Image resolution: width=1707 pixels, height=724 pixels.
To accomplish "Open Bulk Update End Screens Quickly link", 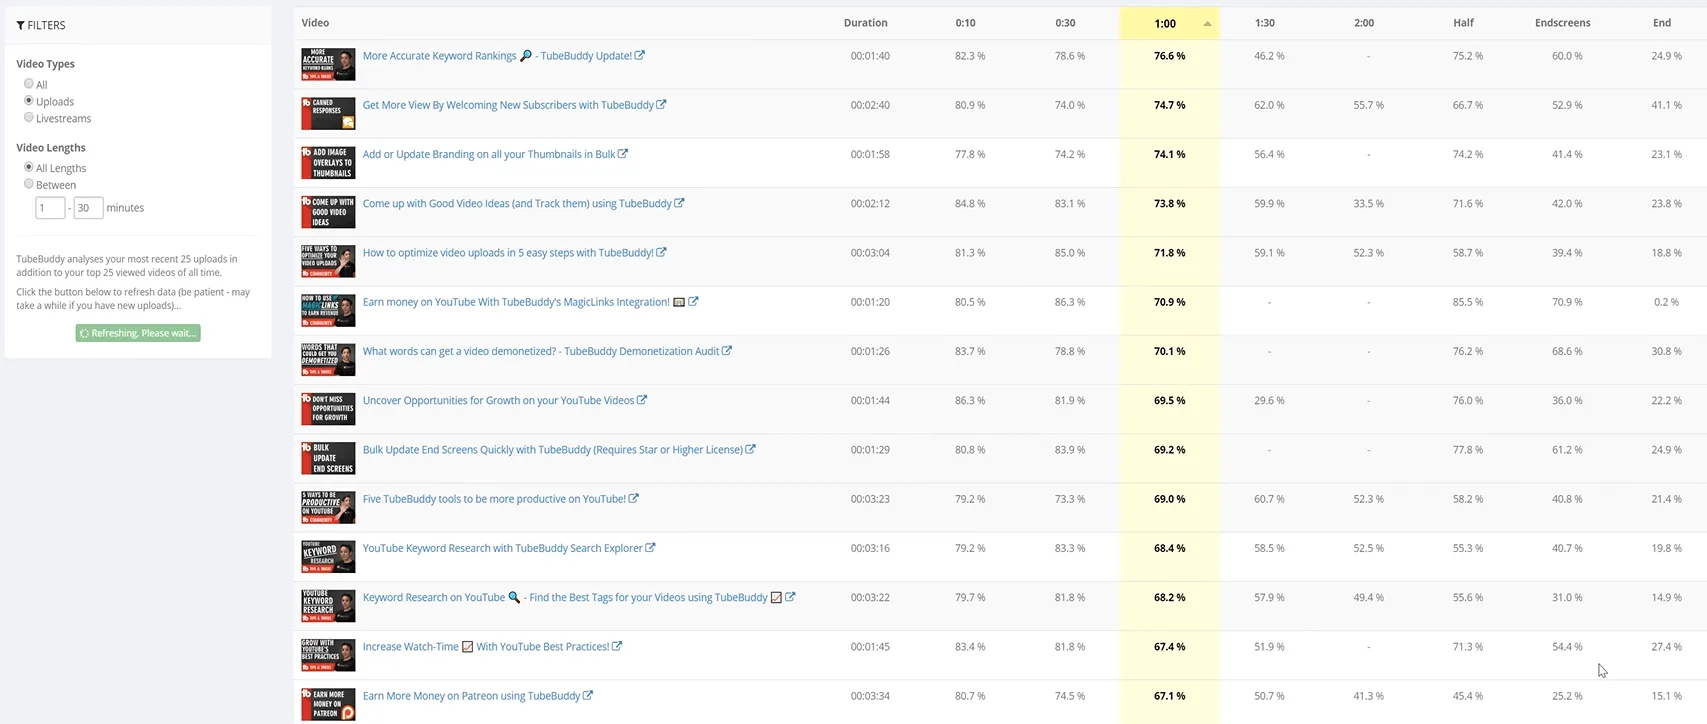I will [553, 450].
